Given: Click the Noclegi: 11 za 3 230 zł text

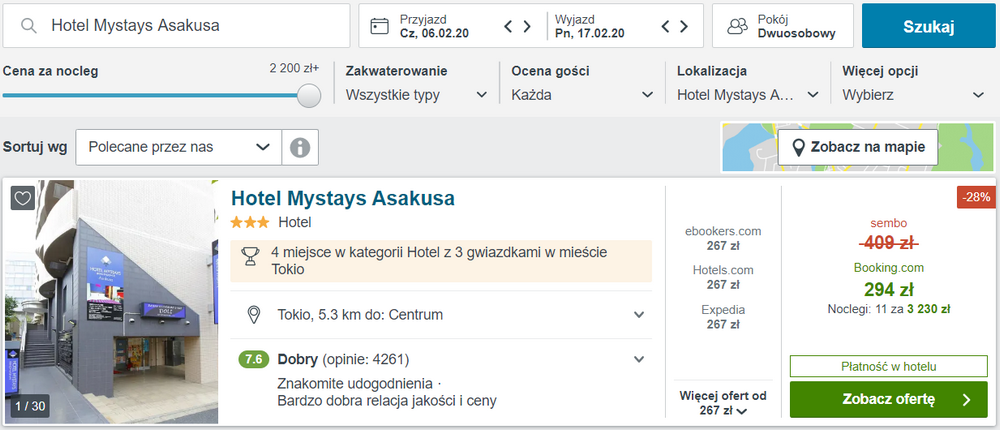Looking at the screenshot, I should click(x=888, y=309).
